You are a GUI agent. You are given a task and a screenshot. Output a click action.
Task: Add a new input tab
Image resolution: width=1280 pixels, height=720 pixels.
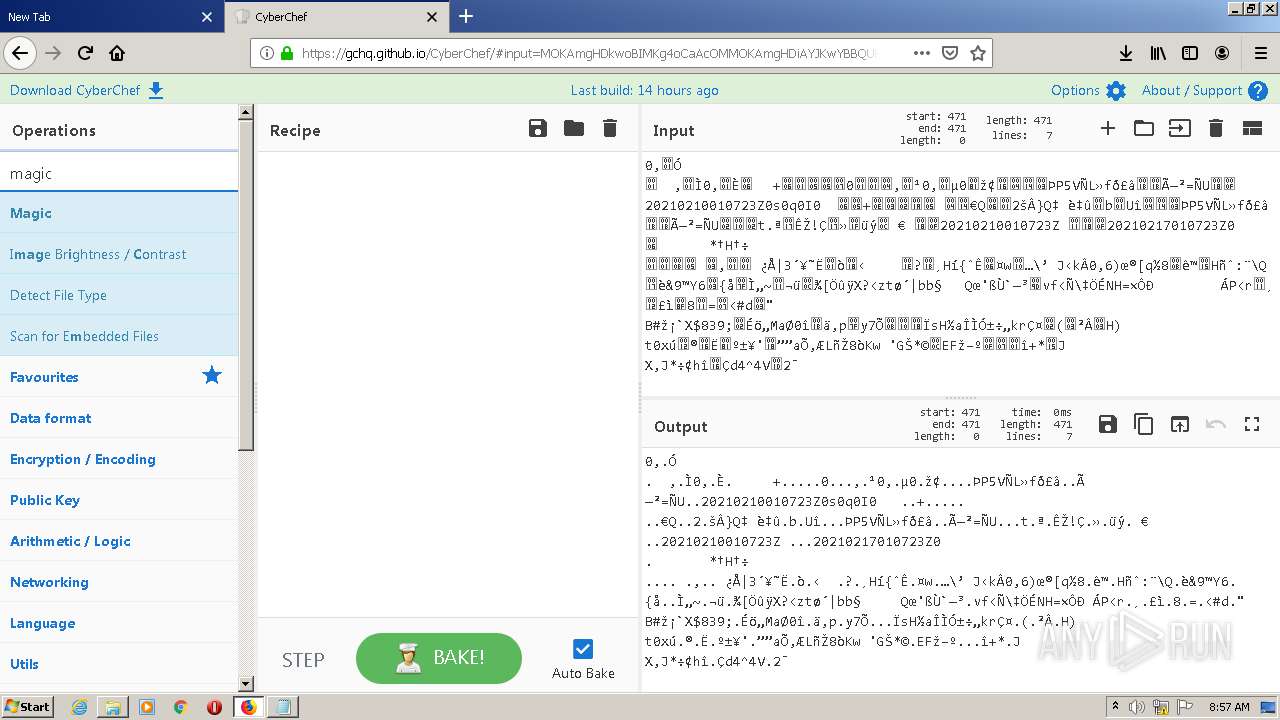(1108, 128)
